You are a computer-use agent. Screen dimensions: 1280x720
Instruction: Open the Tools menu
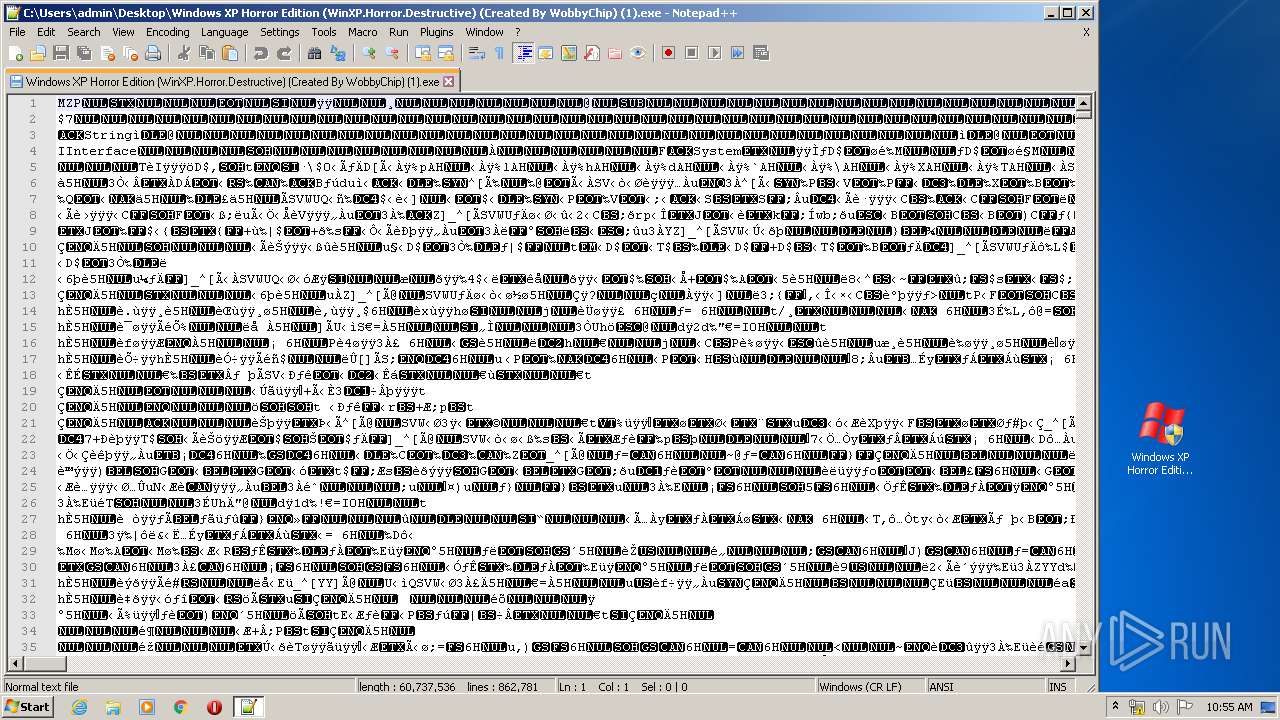coord(324,32)
